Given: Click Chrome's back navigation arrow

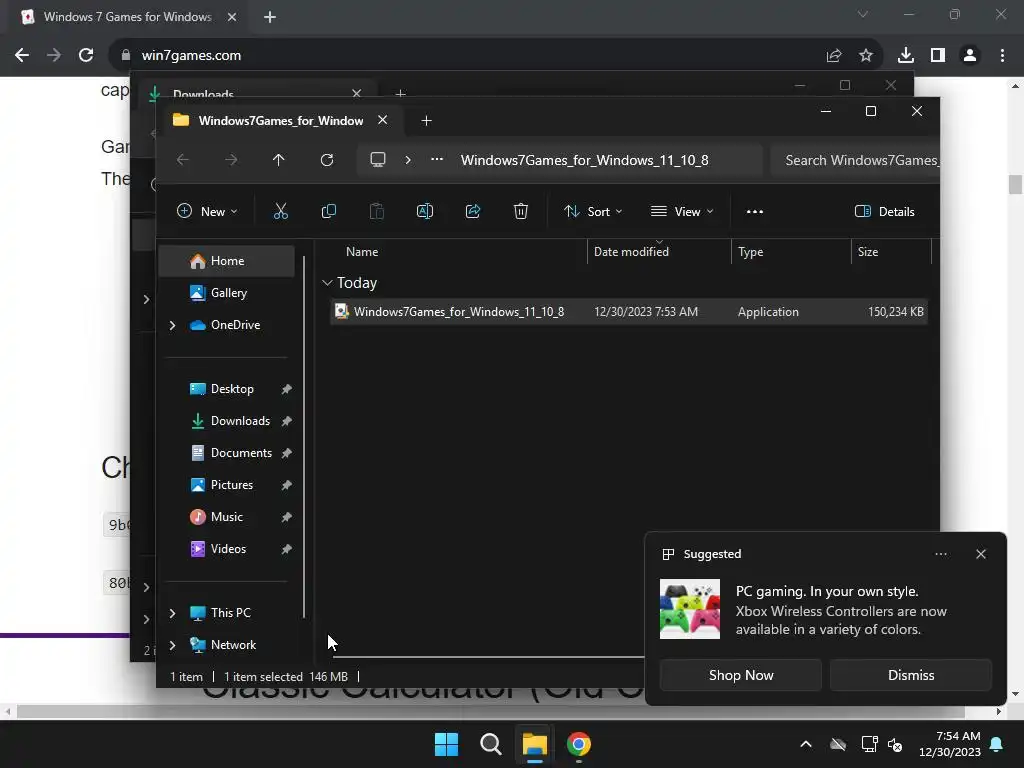Looking at the screenshot, I should 22,55.
